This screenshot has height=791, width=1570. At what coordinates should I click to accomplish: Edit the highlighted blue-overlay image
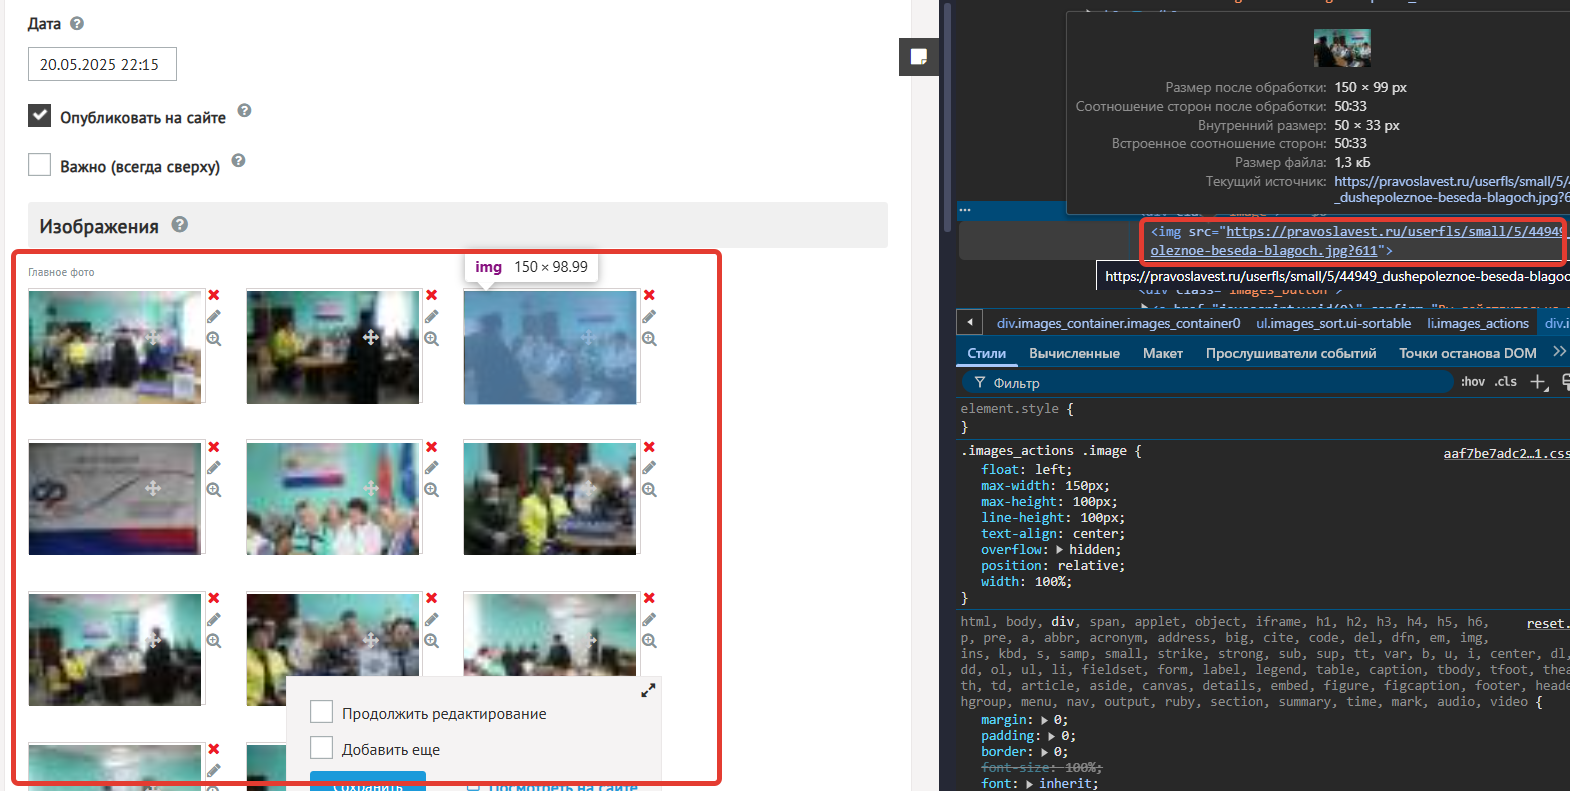pyautogui.click(x=650, y=316)
